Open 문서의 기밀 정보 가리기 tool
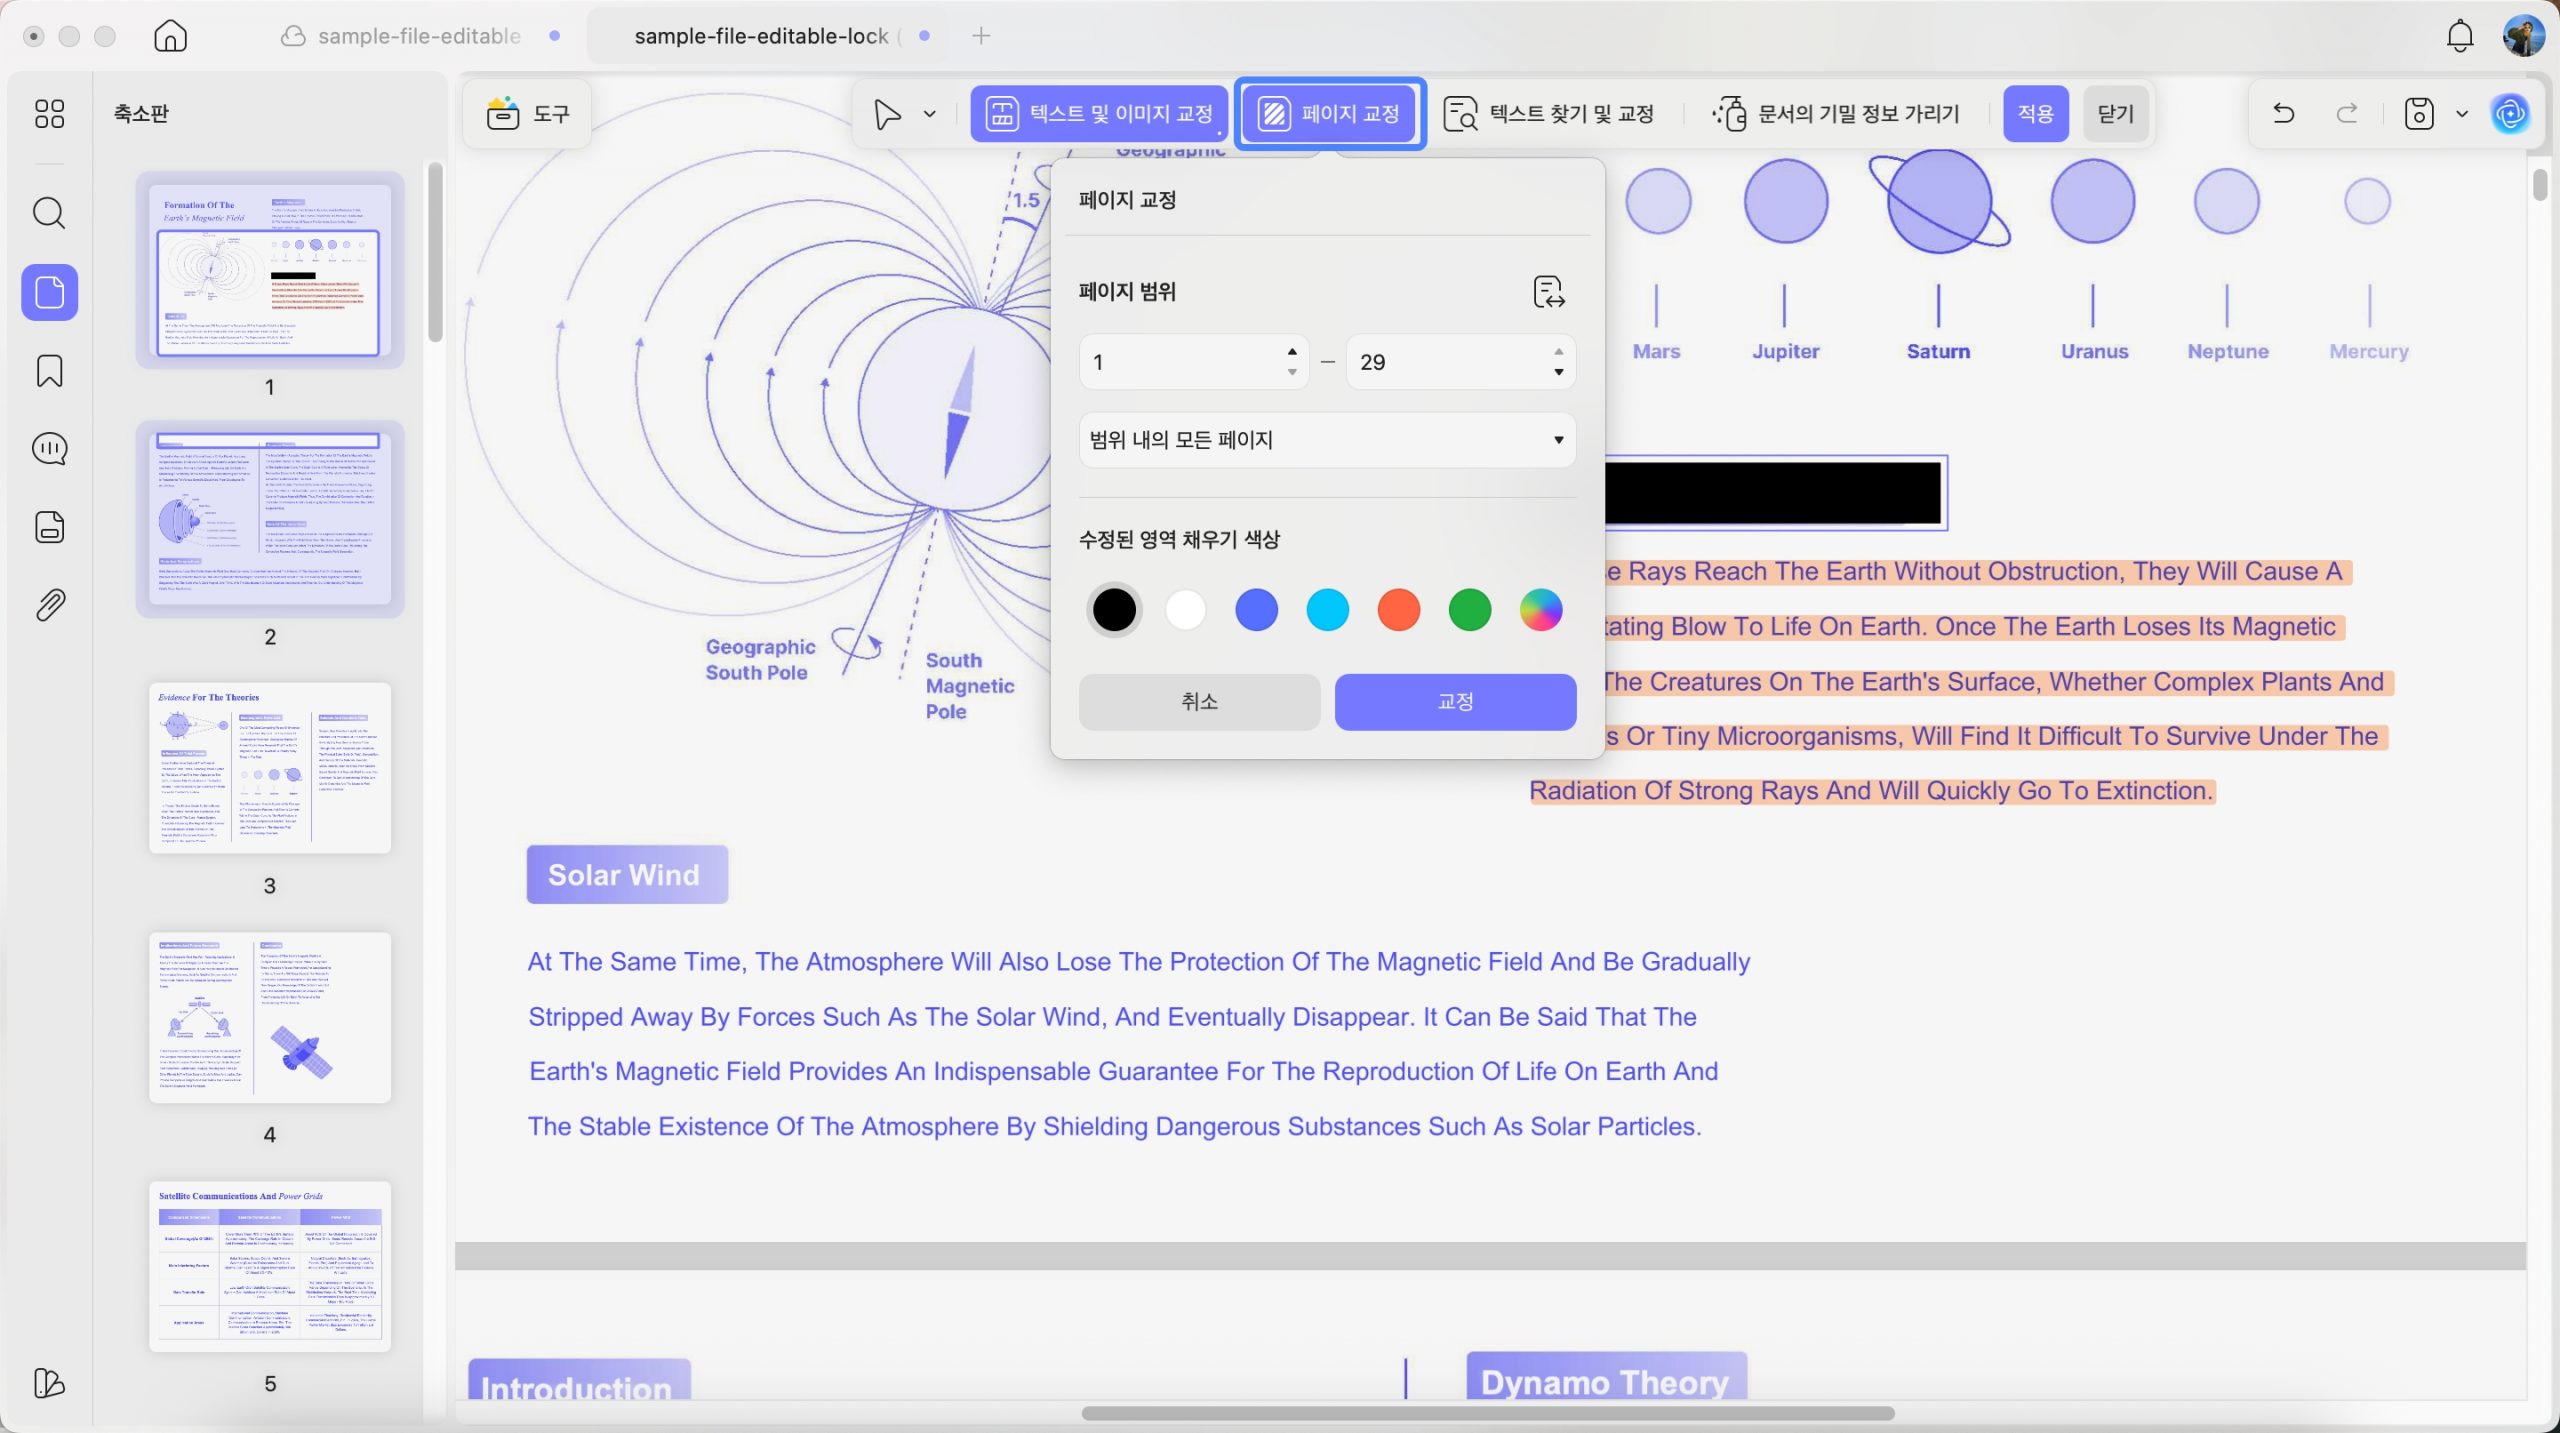 tap(1836, 113)
